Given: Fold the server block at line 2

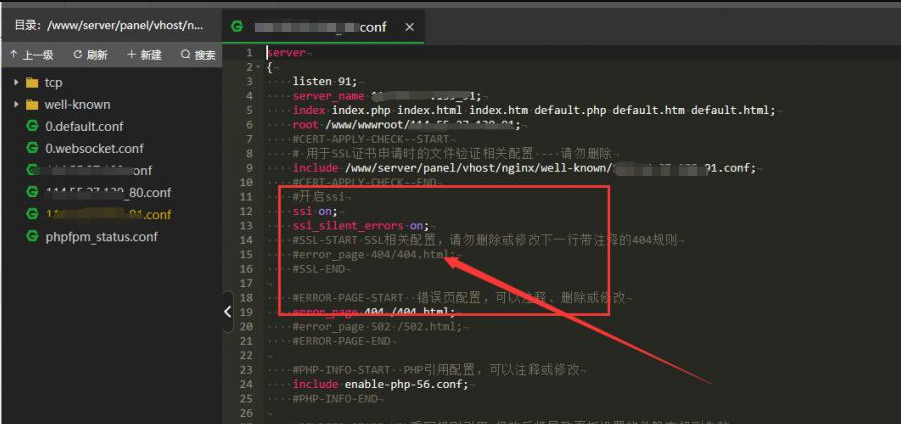Looking at the screenshot, I should pos(258,67).
